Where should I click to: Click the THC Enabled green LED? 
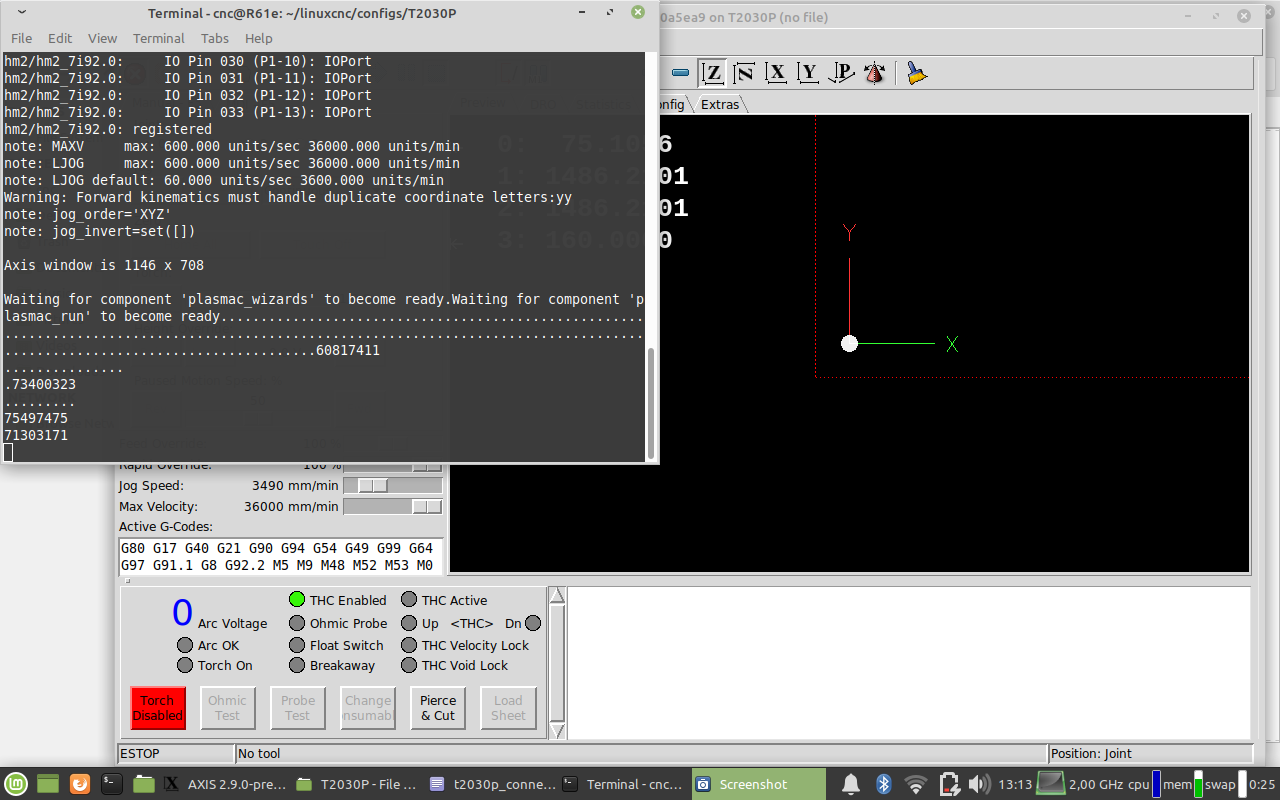(x=297, y=600)
